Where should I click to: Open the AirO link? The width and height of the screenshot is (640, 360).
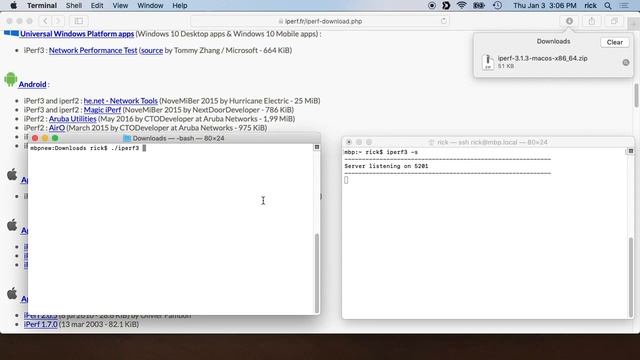(57, 127)
